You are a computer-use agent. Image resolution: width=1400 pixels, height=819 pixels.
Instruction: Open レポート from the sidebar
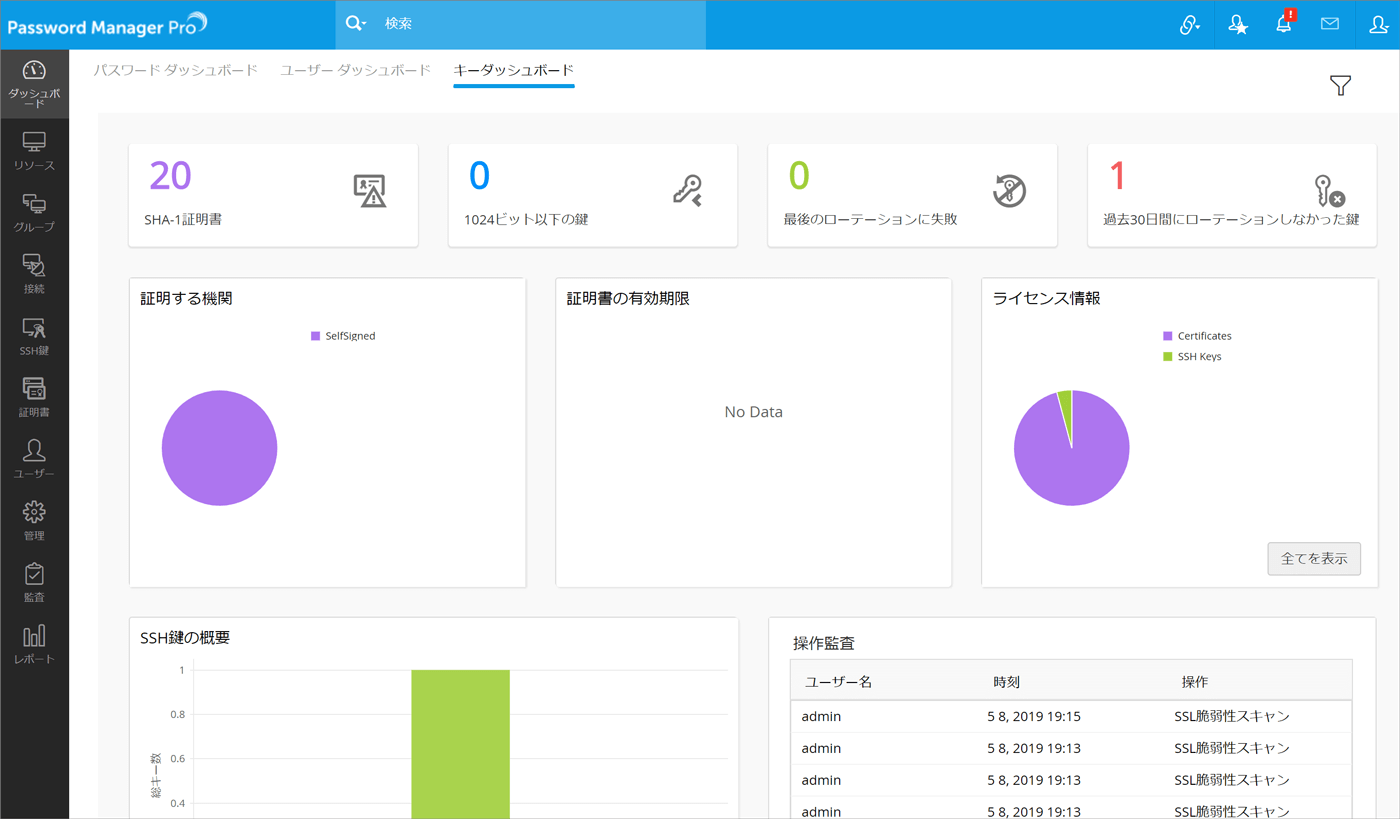tap(34, 645)
